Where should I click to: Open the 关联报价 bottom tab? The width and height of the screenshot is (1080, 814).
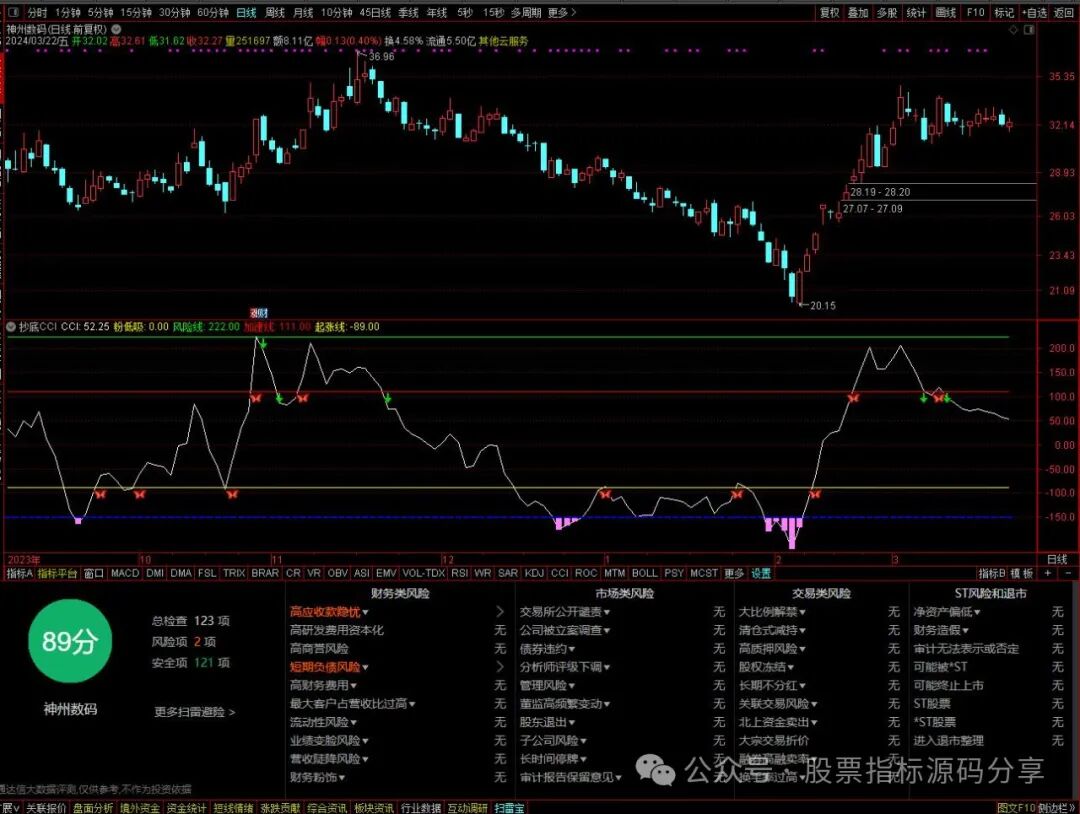click(45, 808)
